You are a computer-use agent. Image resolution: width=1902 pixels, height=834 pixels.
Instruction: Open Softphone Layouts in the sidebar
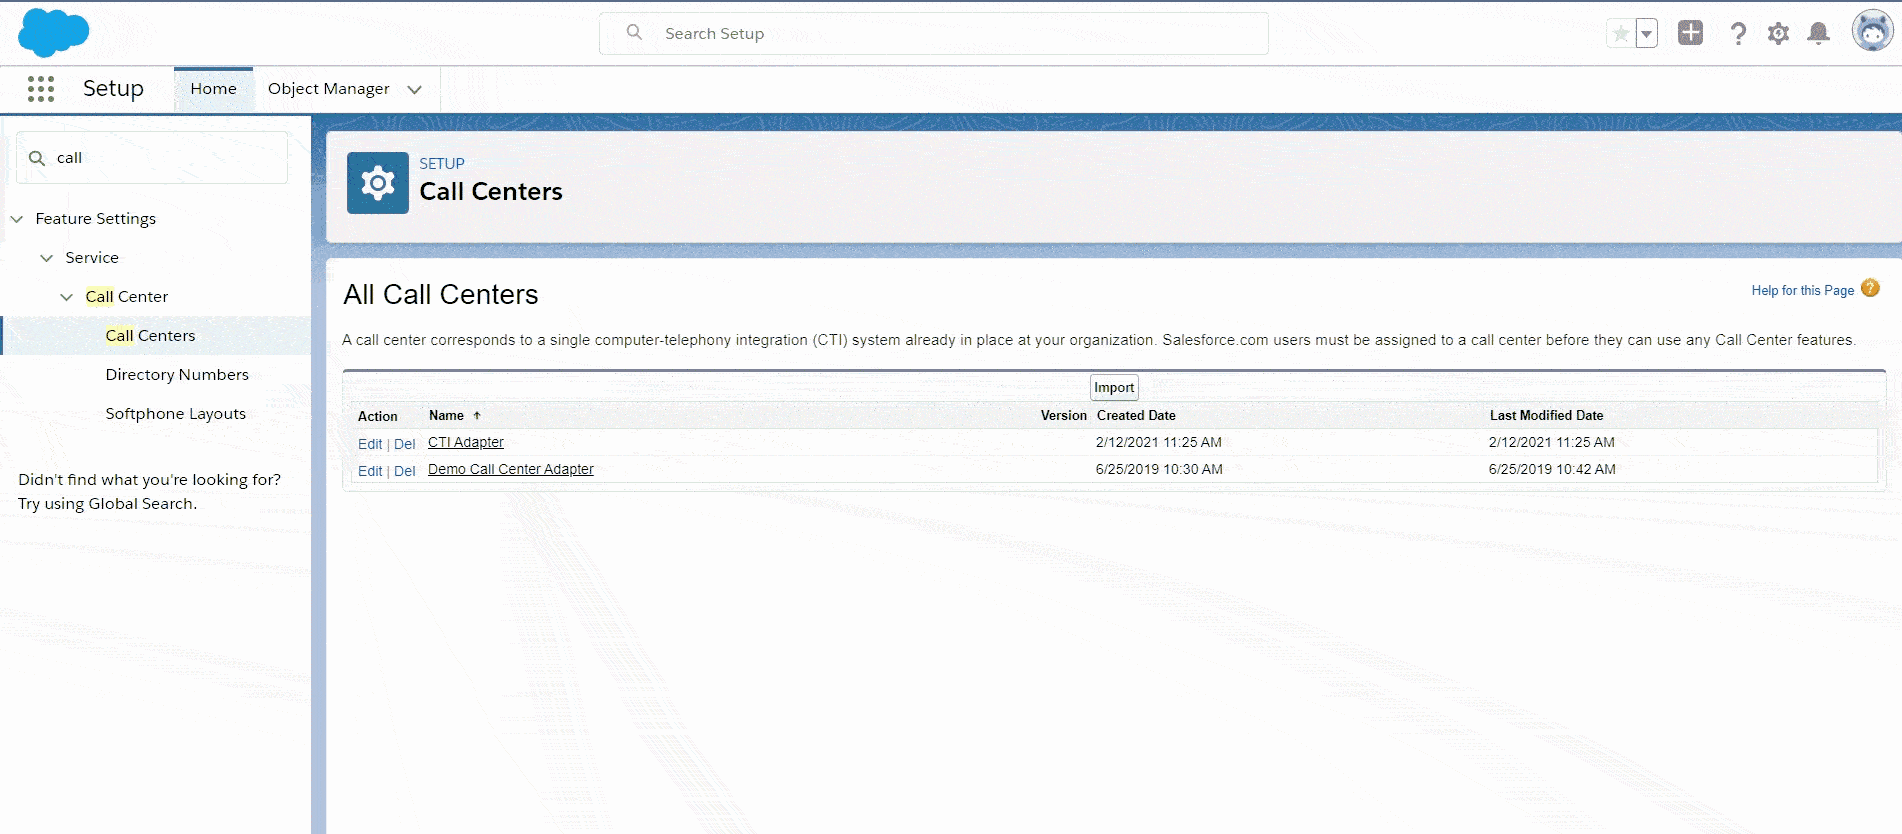(x=175, y=414)
